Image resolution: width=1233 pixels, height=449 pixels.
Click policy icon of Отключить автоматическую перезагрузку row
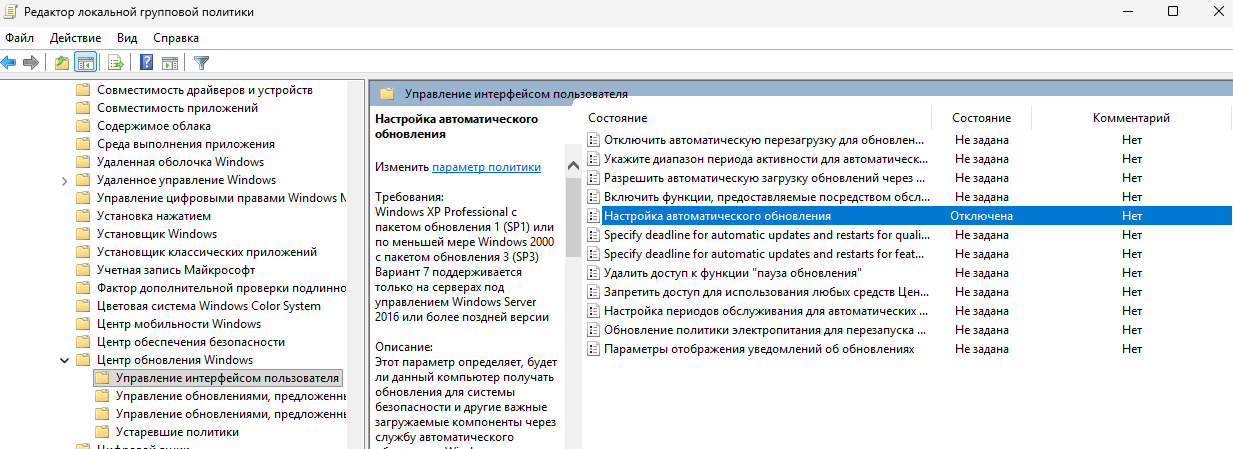pos(593,140)
